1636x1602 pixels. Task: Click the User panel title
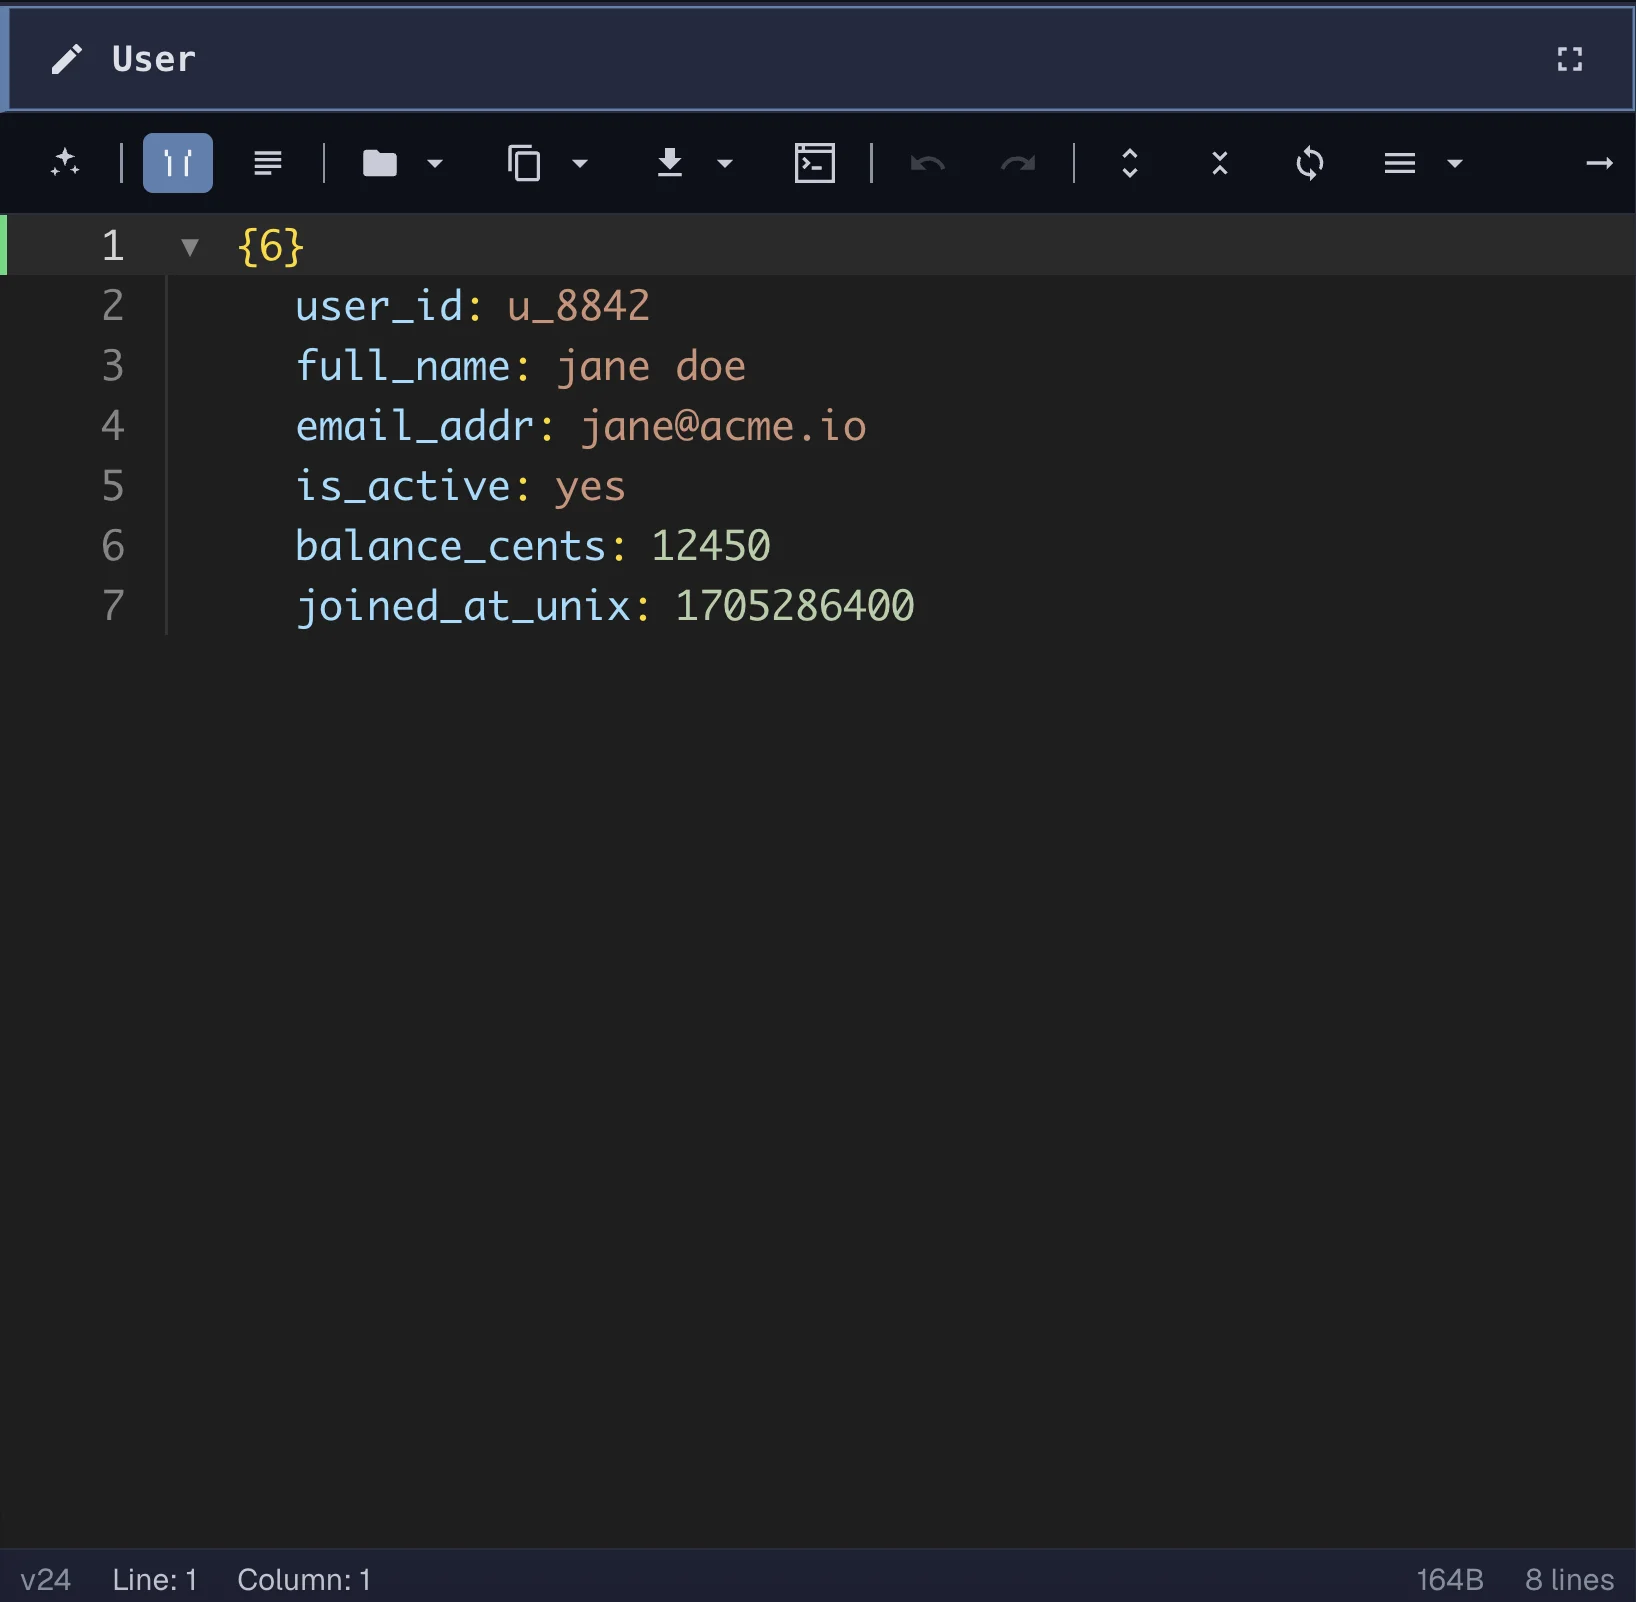click(152, 58)
